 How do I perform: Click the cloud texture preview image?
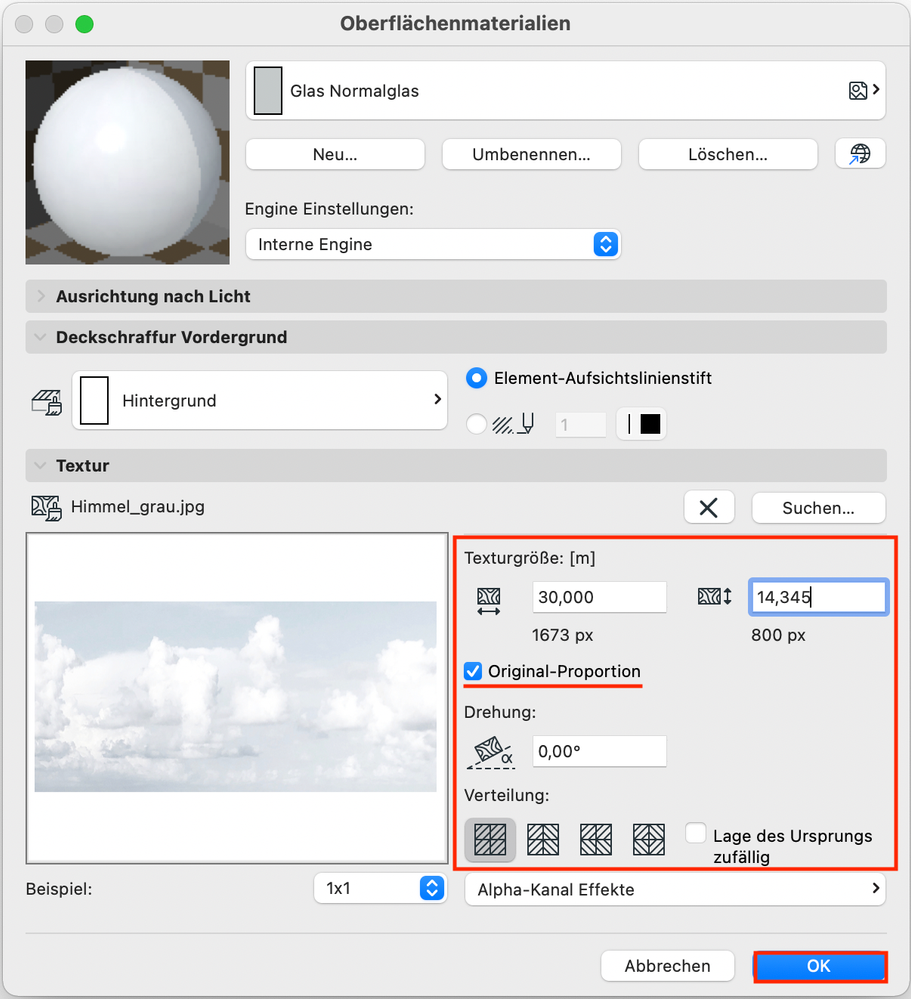[236, 696]
